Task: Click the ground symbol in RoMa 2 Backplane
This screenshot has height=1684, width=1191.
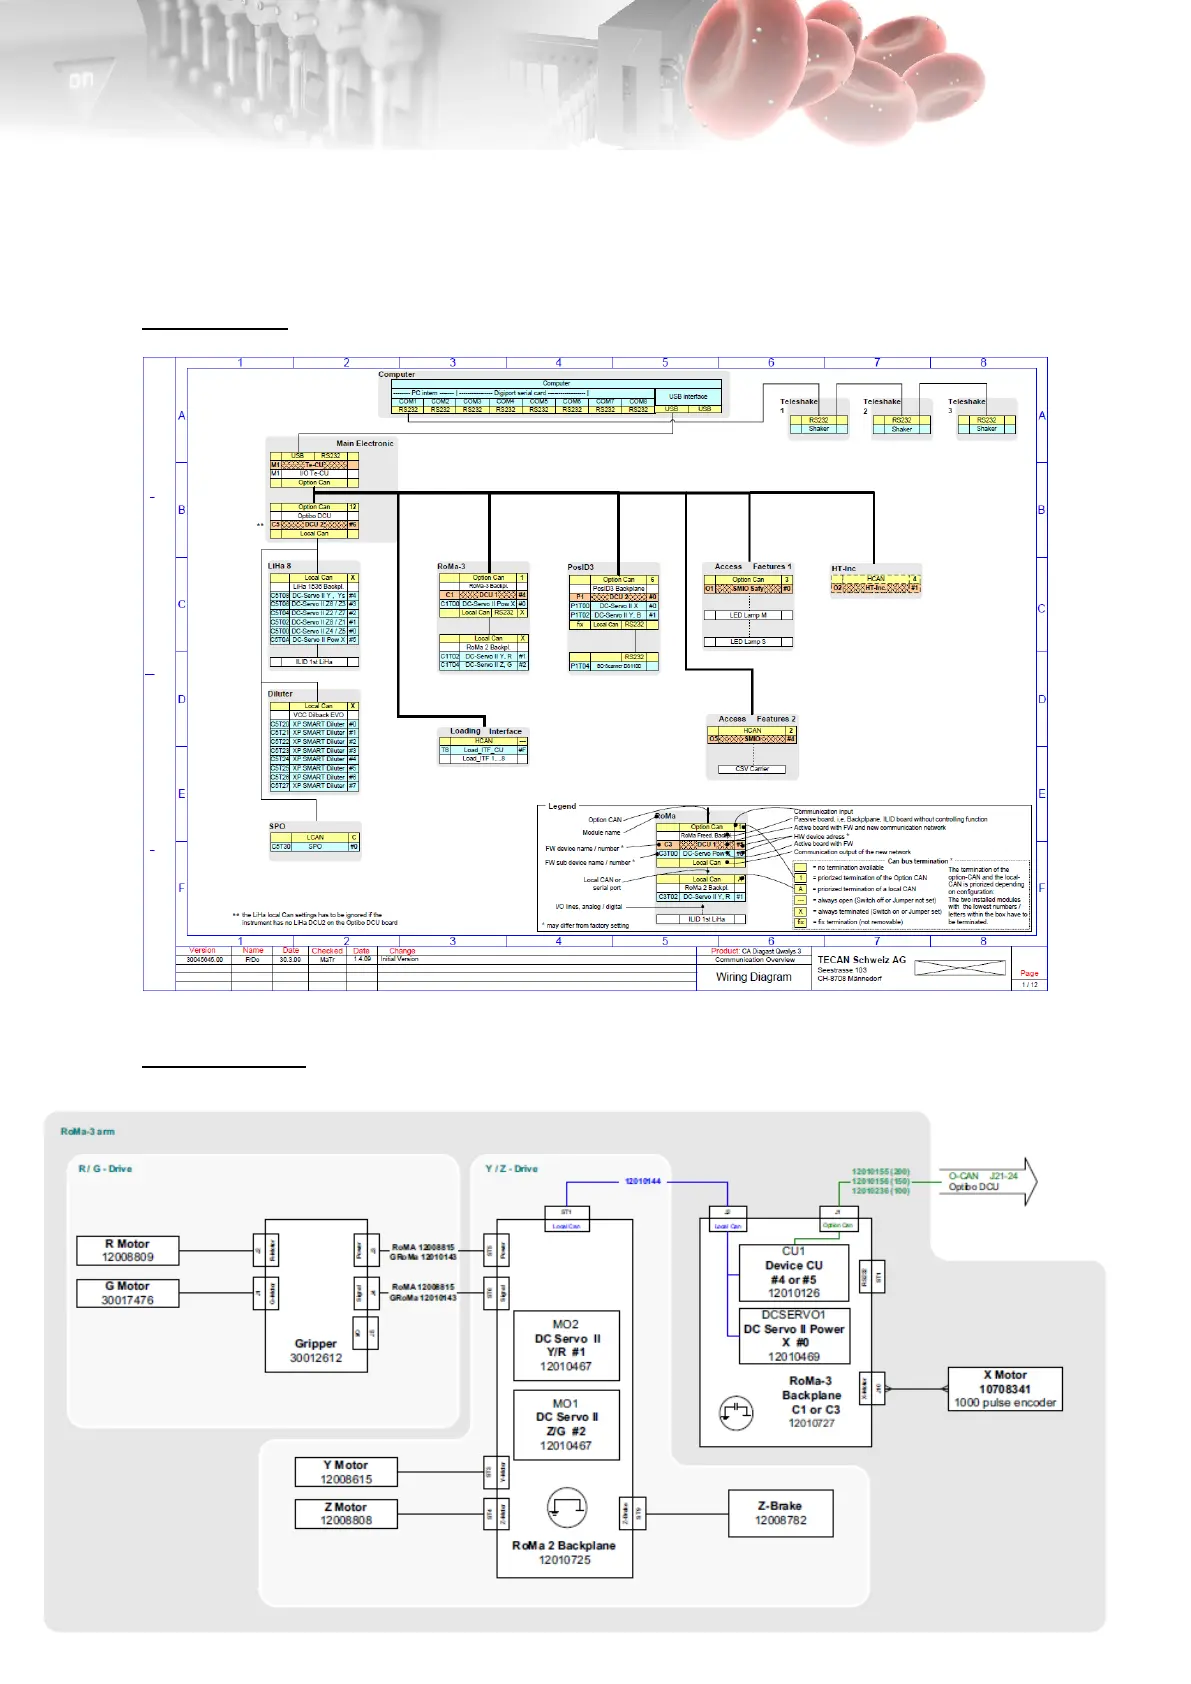Action: click(x=567, y=1507)
